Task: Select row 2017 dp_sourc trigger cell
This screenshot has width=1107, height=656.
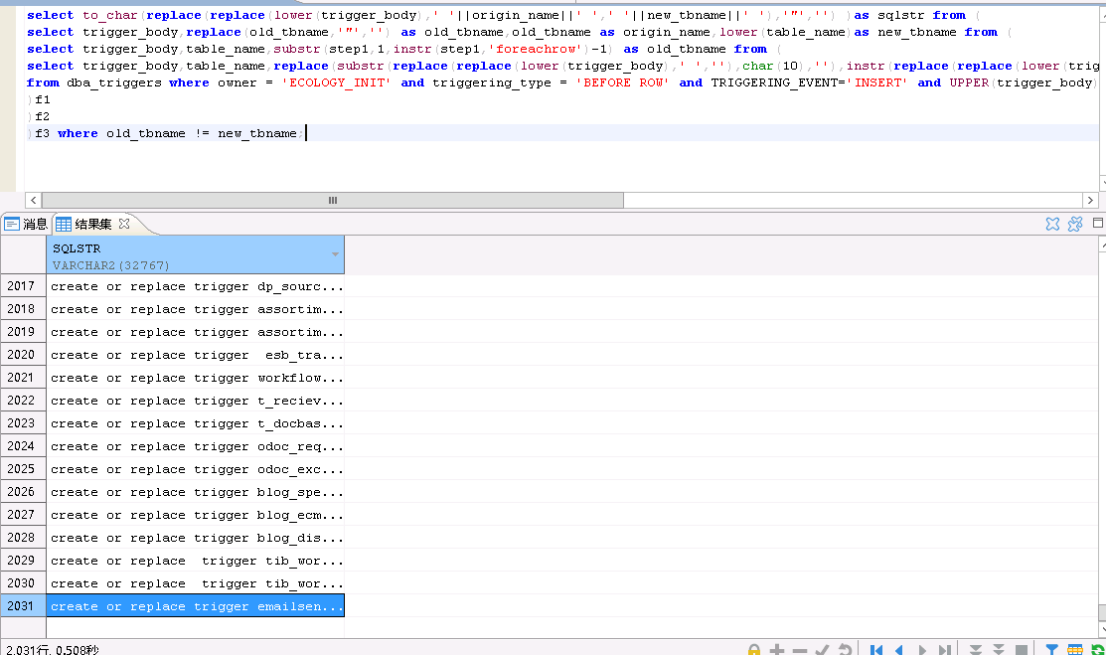Action: (196, 287)
